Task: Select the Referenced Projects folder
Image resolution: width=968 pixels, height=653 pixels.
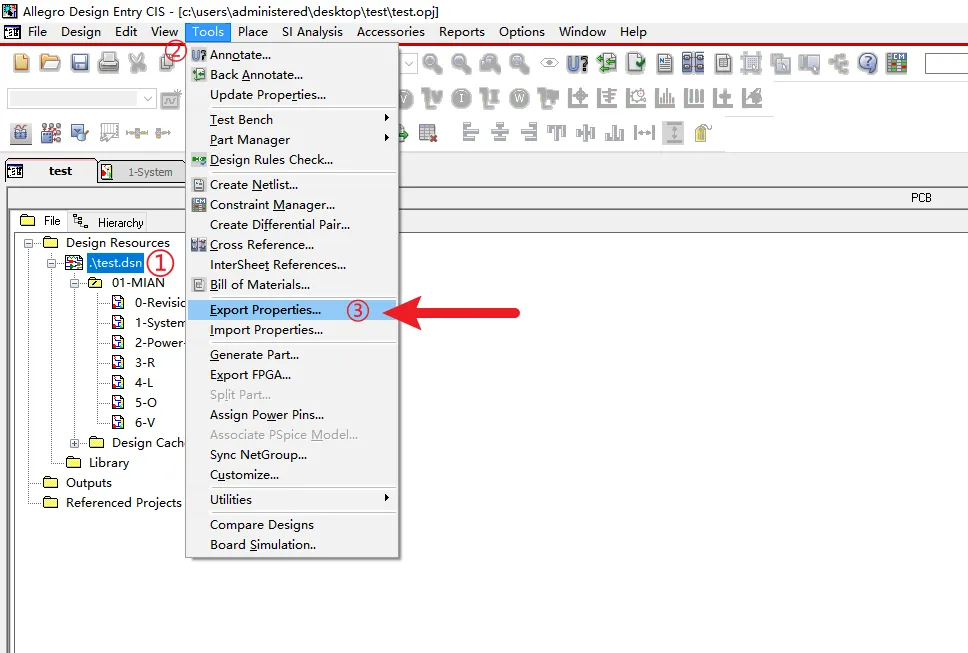Action: pos(123,503)
